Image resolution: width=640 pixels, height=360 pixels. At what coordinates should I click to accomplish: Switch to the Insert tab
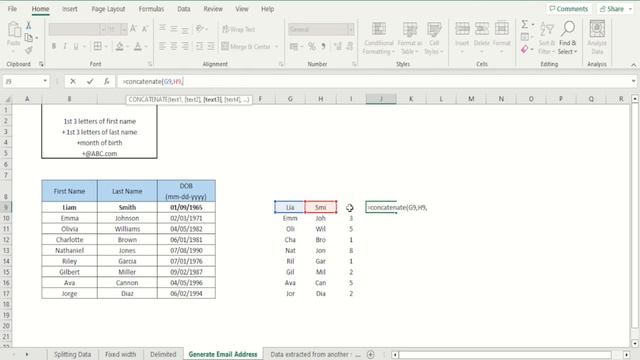(x=70, y=9)
